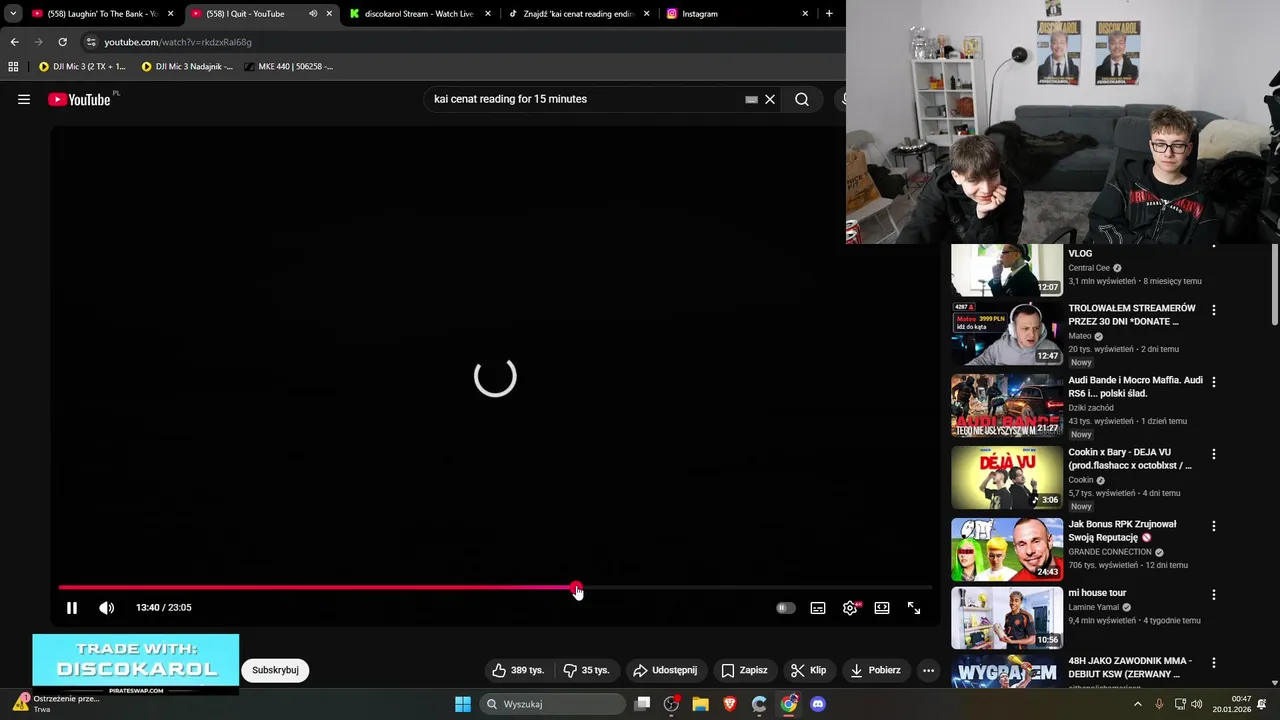Screen dimensions: 1280x720
Task: Open options menu for DEJA VU video
Action: (1214, 454)
